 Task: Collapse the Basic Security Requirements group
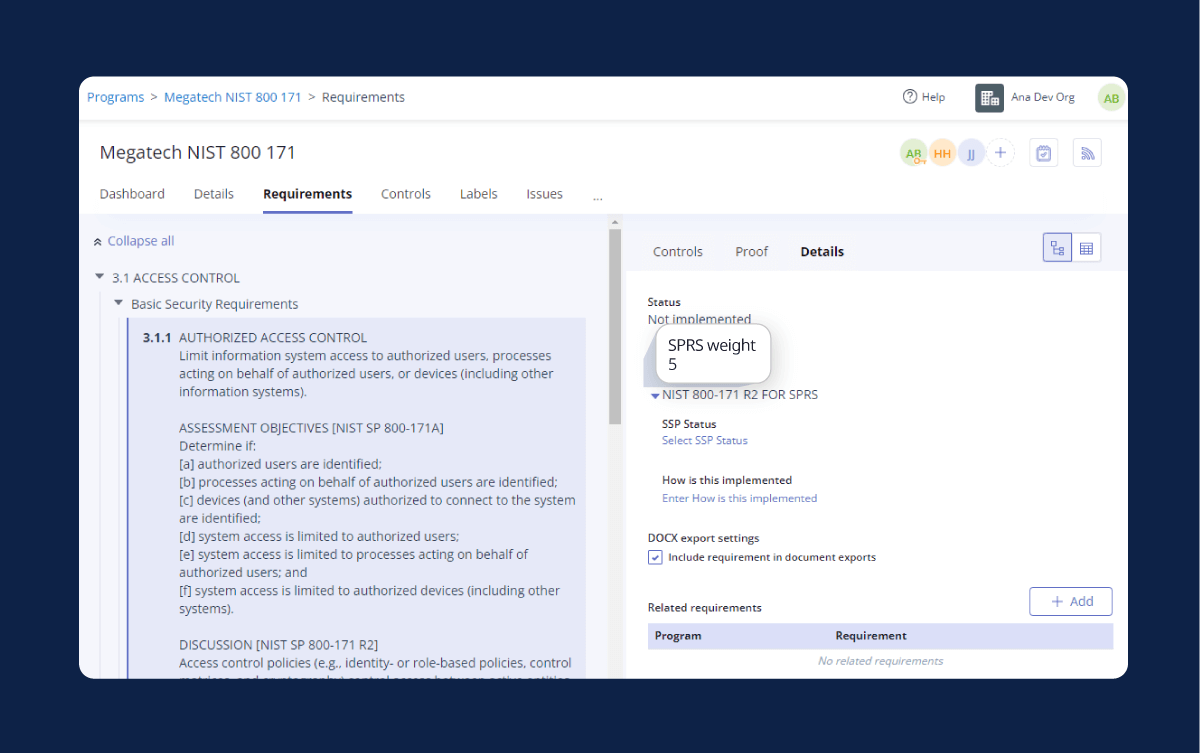[x=118, y=303]
